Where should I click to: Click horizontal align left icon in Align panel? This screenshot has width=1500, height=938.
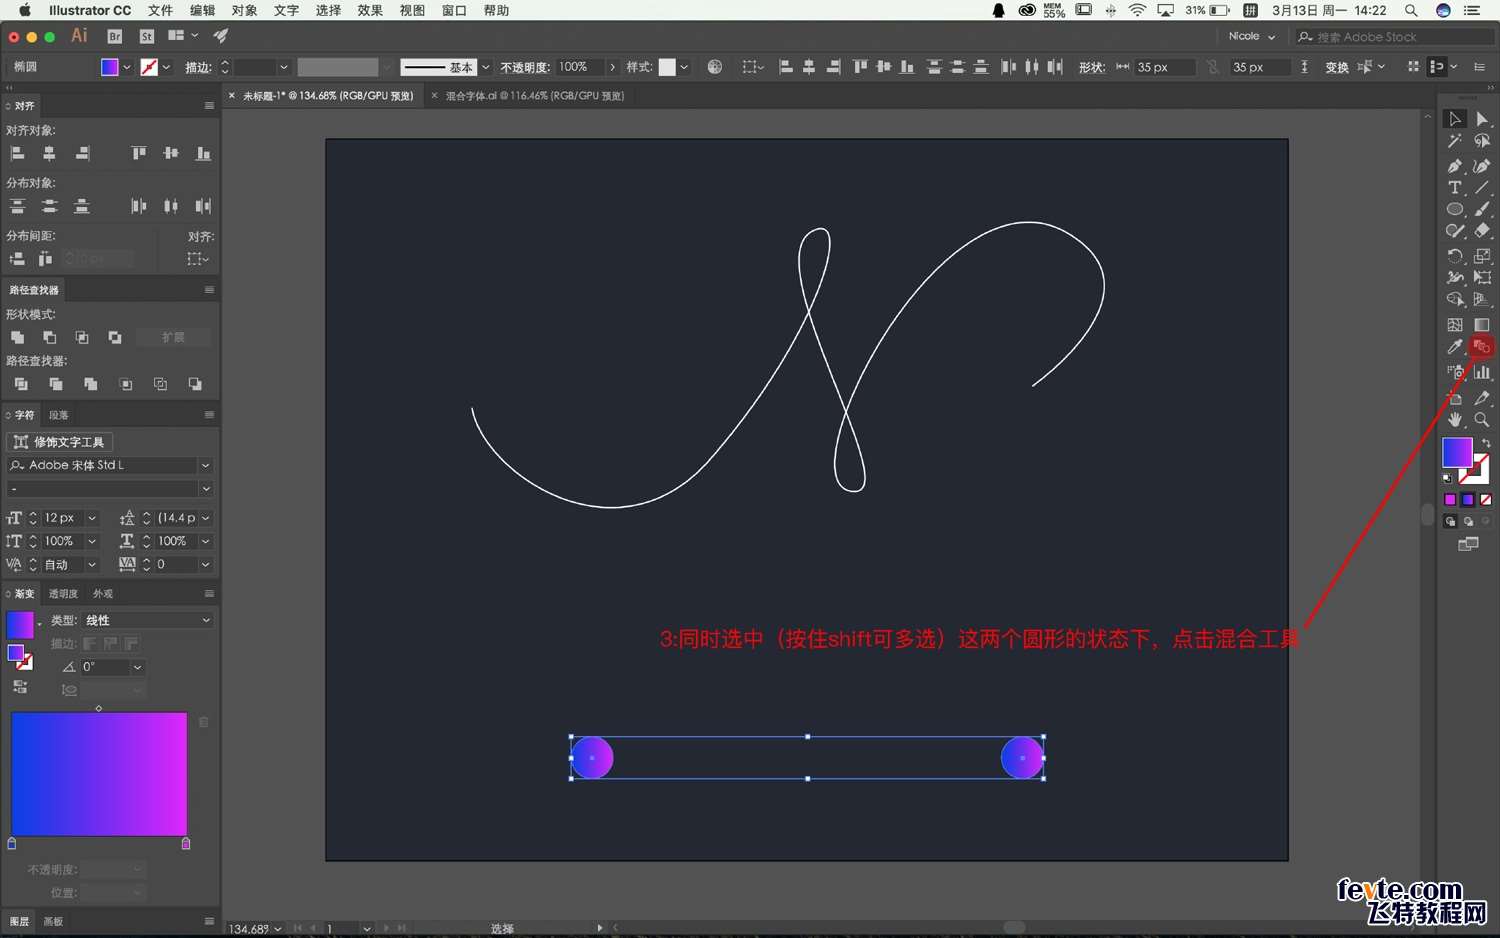(17, 153)
